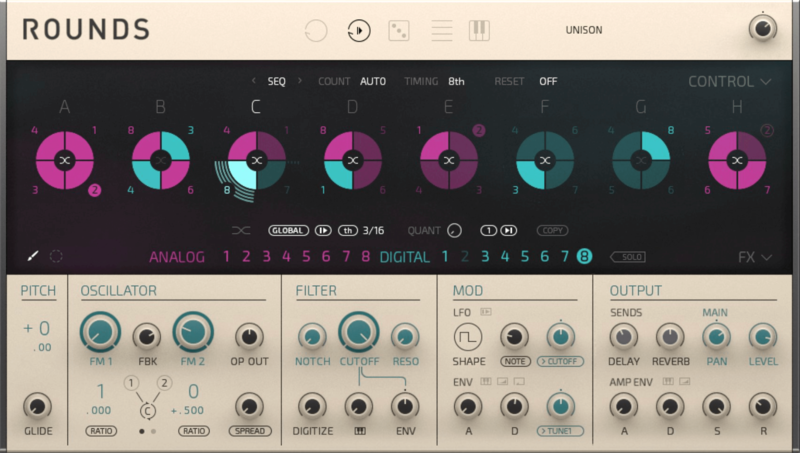Click the play-step icon next to GLOBAL
This screenshot has height=453, width=800.
pos(323,231)
